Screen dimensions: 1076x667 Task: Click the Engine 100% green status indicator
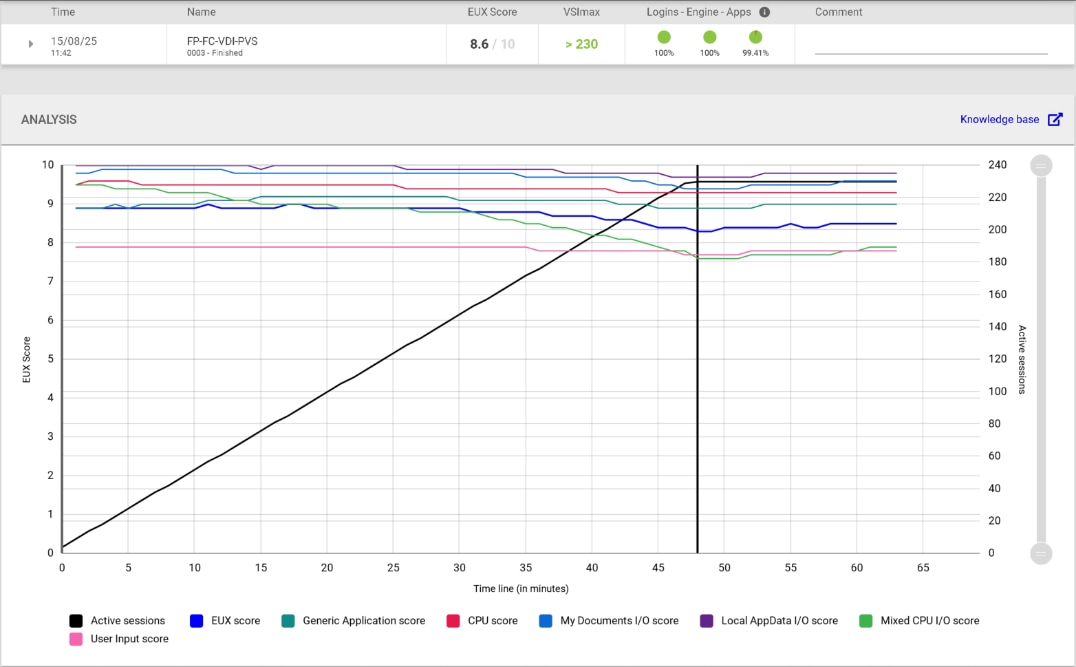710,37
